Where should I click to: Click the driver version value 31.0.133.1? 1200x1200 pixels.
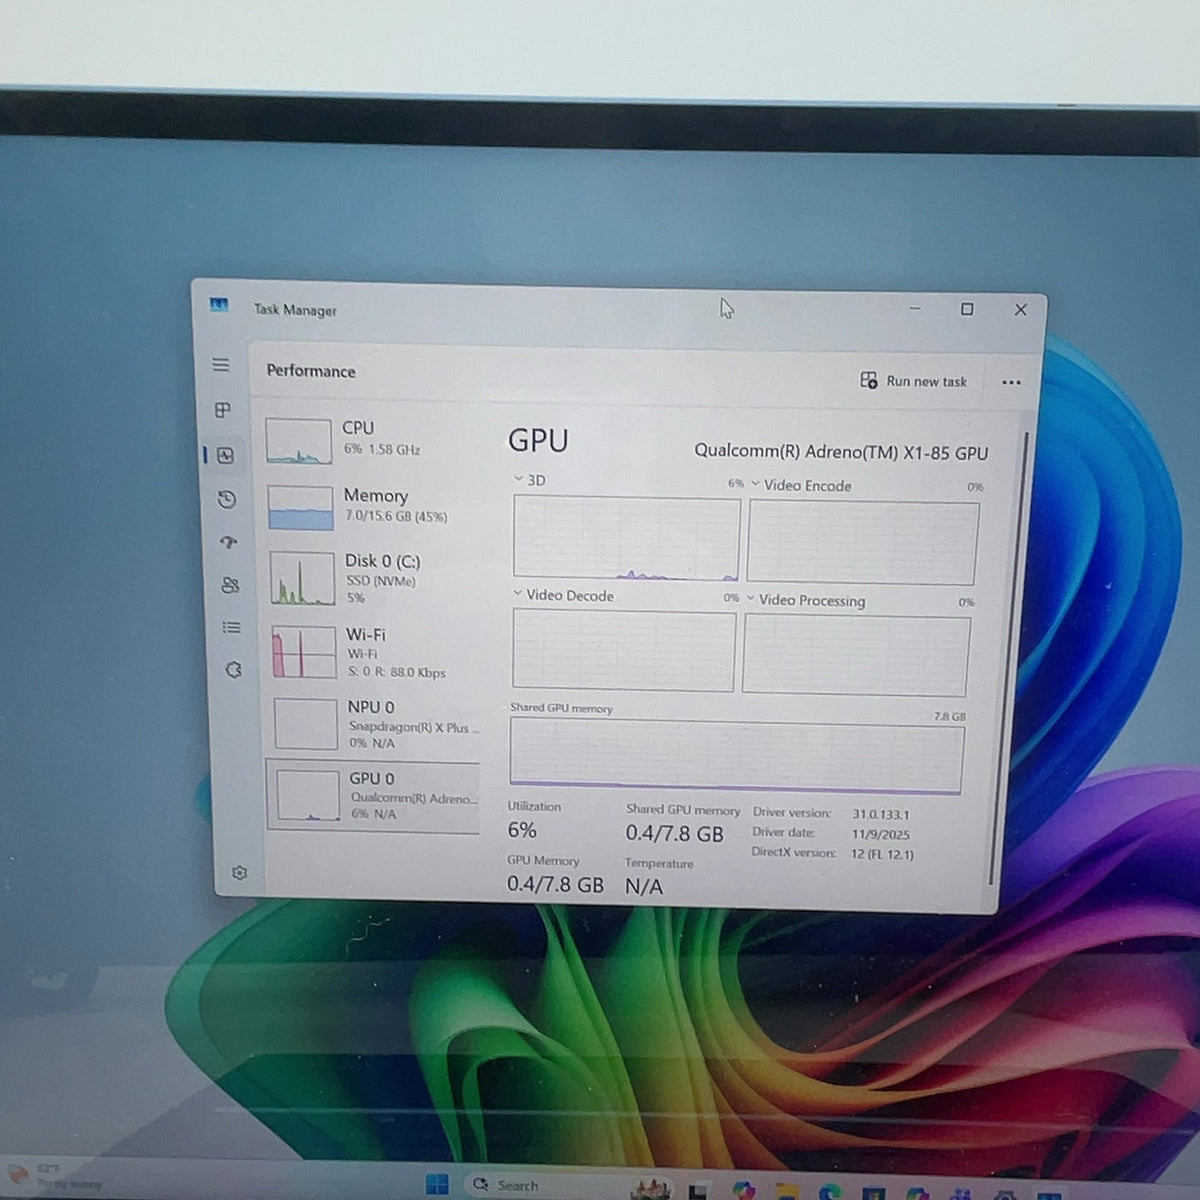pyautogui.click(x=881, y=814)
